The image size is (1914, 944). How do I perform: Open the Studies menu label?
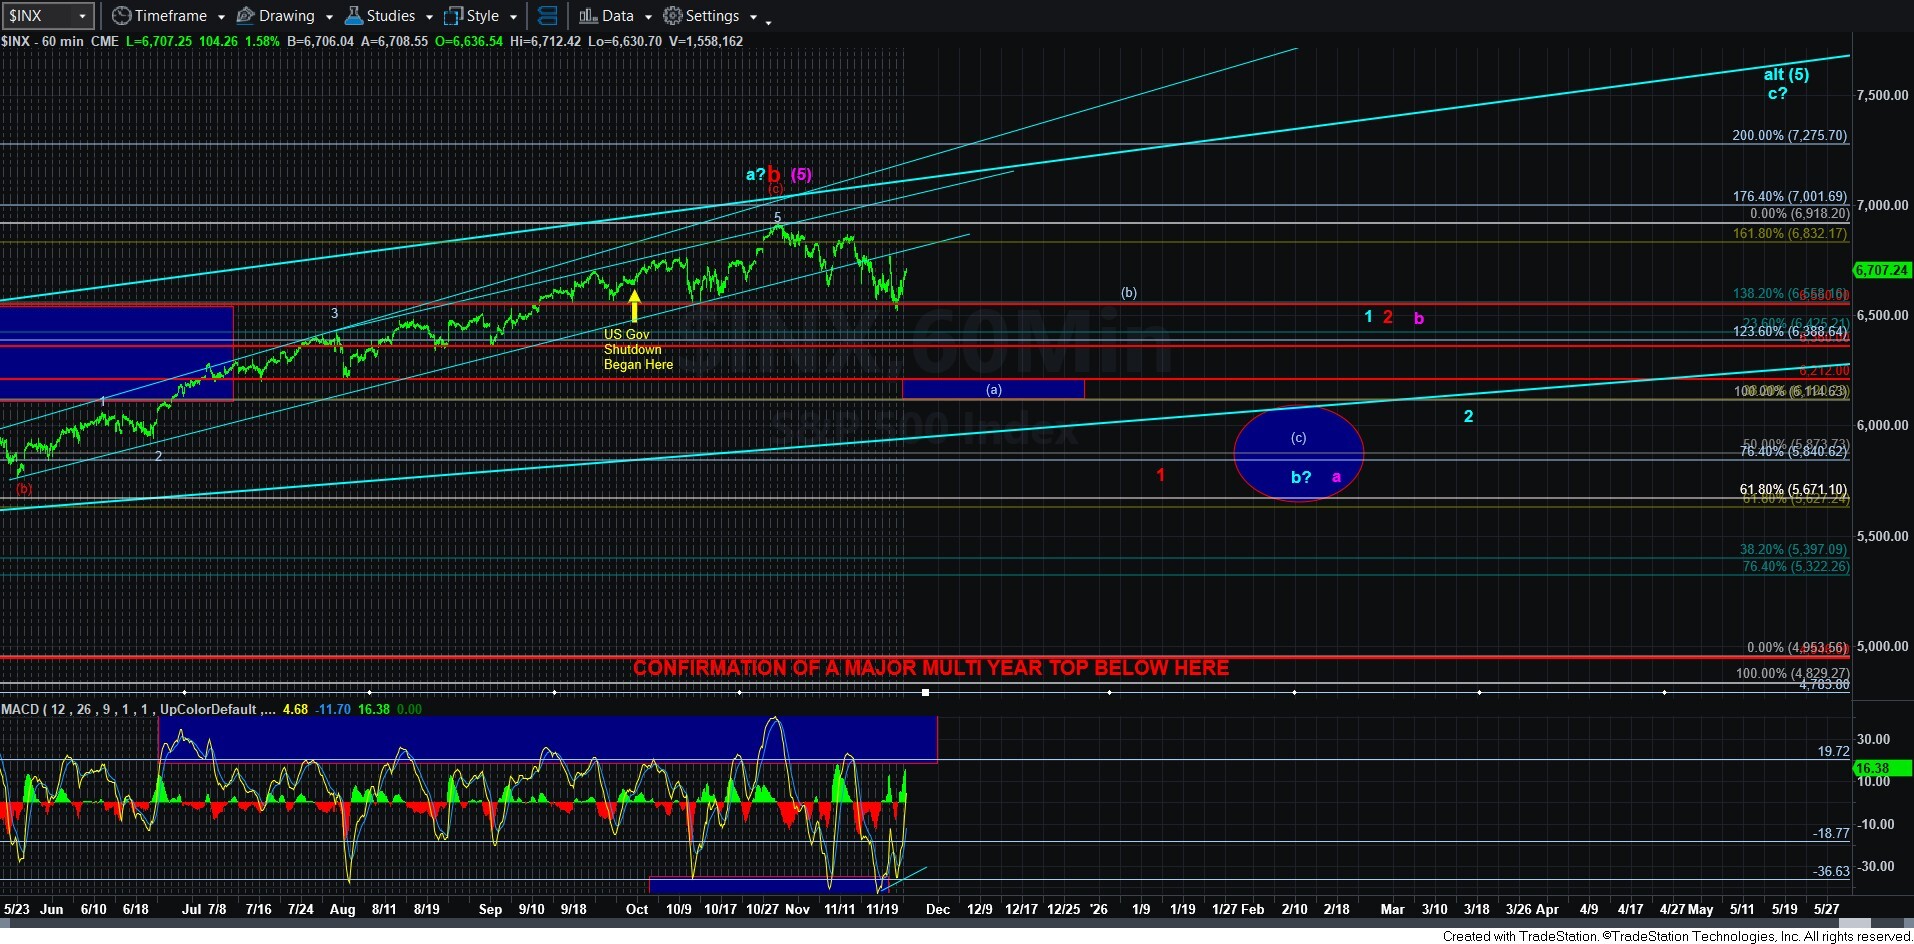tap(390, 16)
